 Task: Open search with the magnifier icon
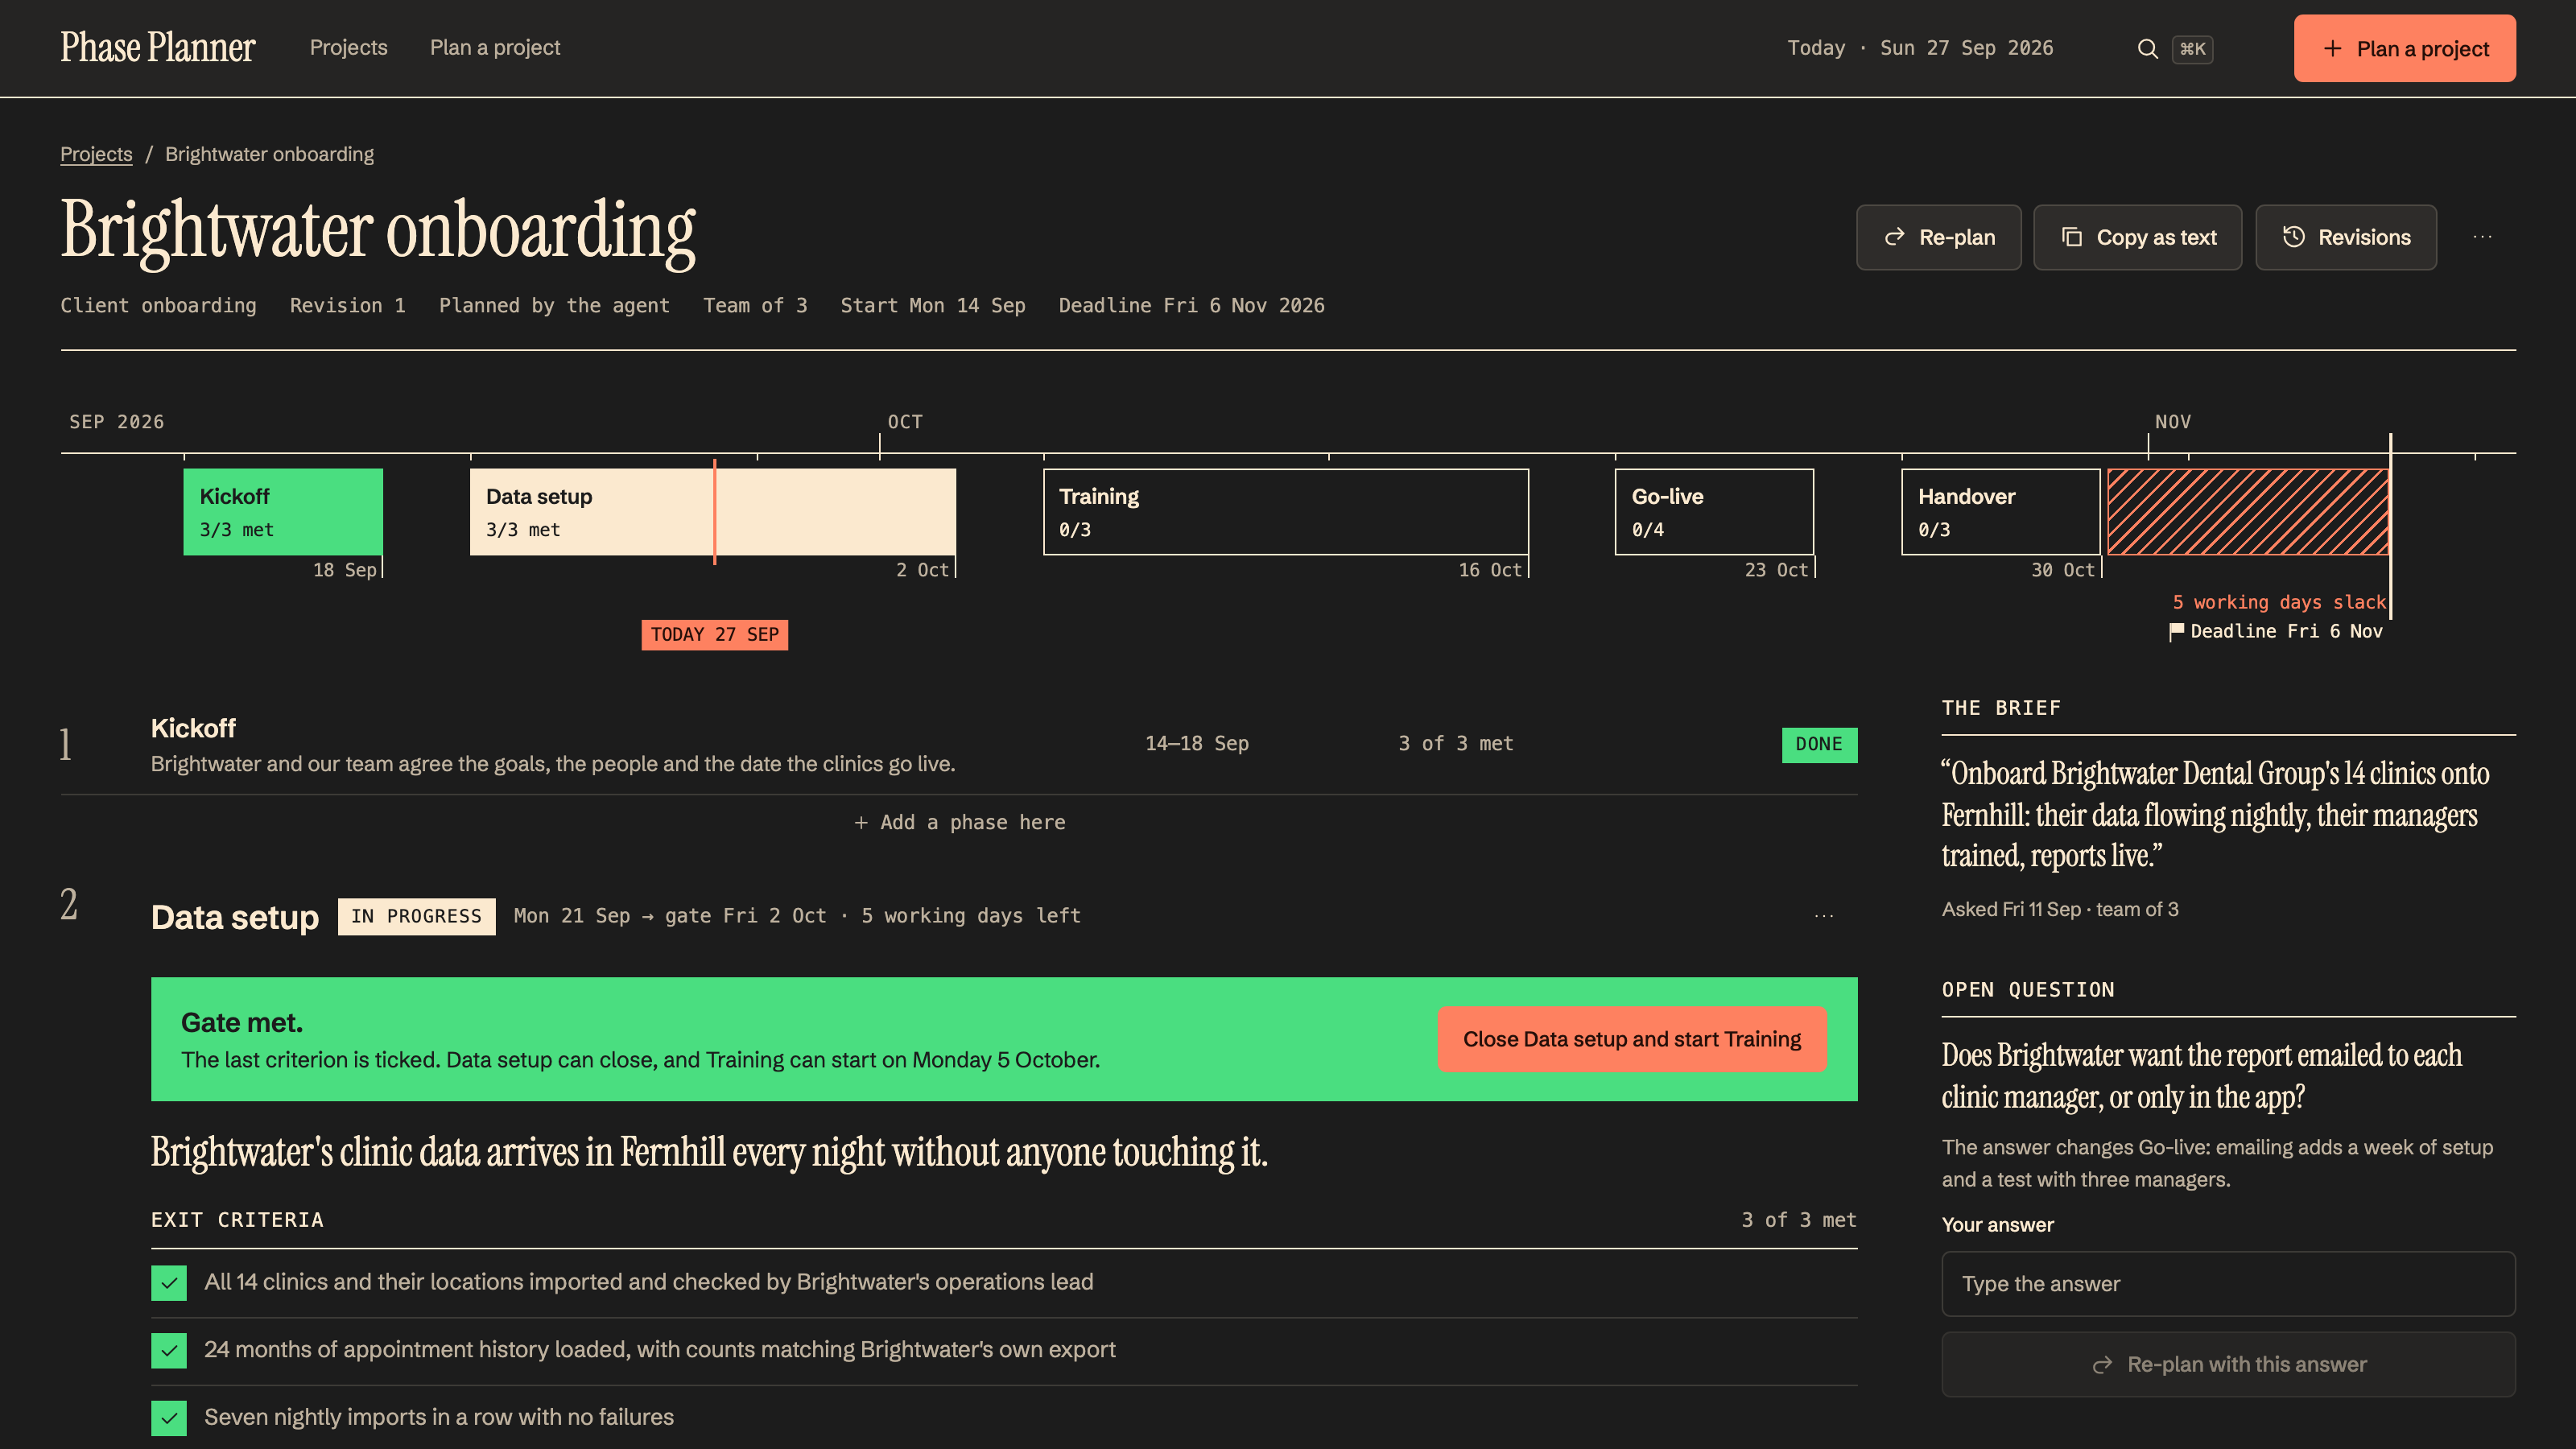(2147, 49)
